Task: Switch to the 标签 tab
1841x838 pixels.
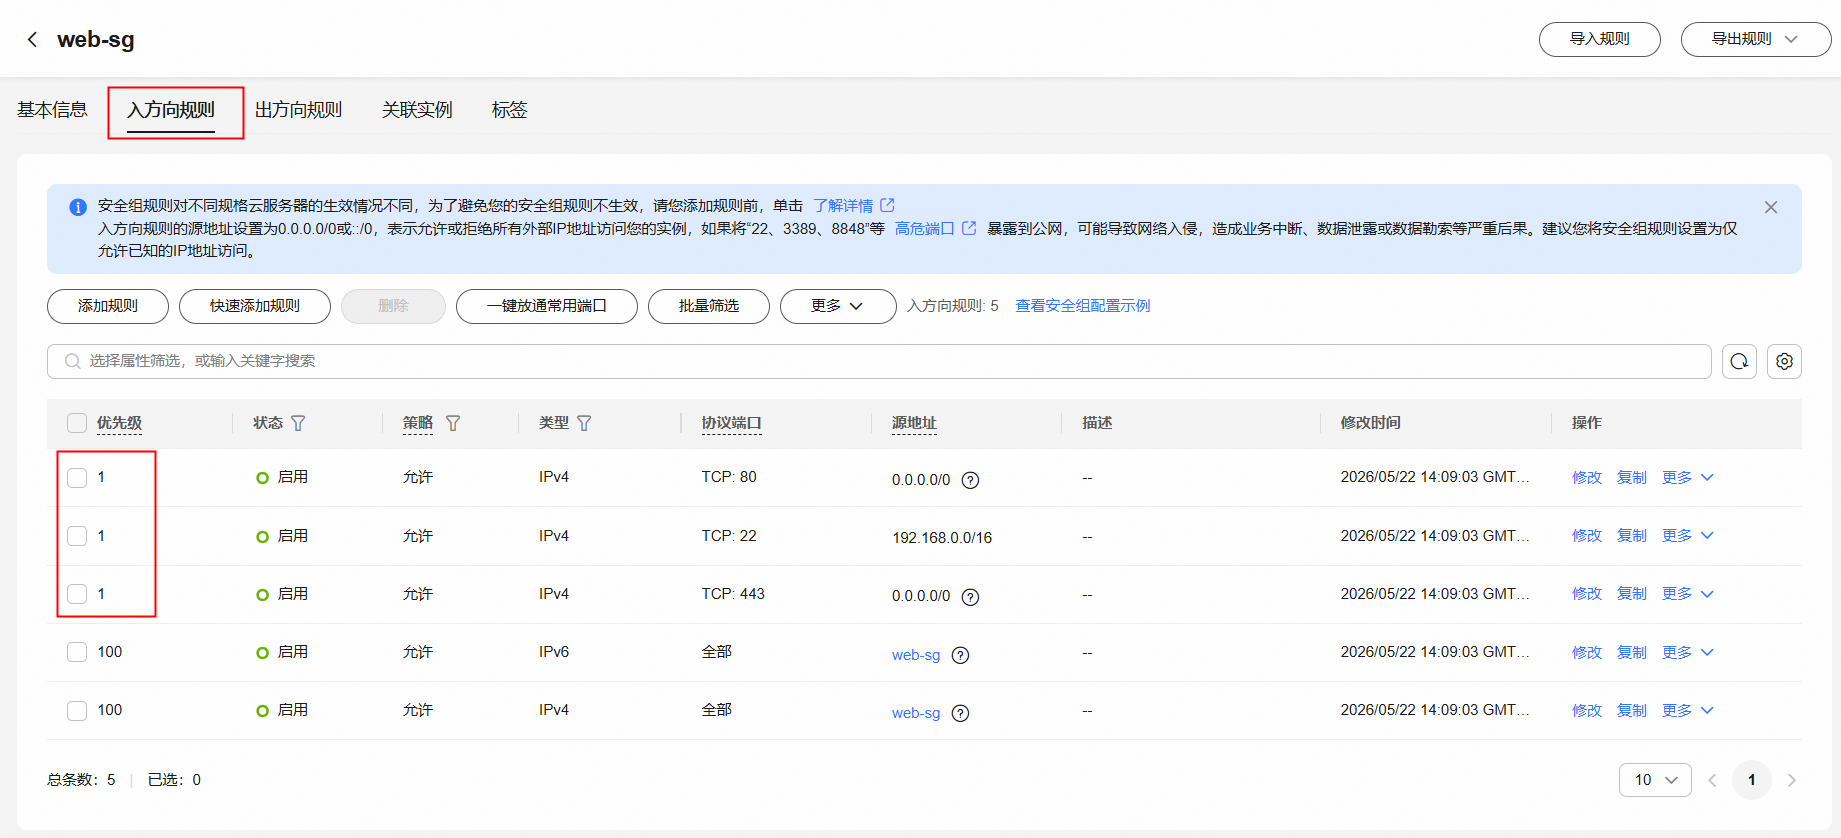Action: (509, 110)
